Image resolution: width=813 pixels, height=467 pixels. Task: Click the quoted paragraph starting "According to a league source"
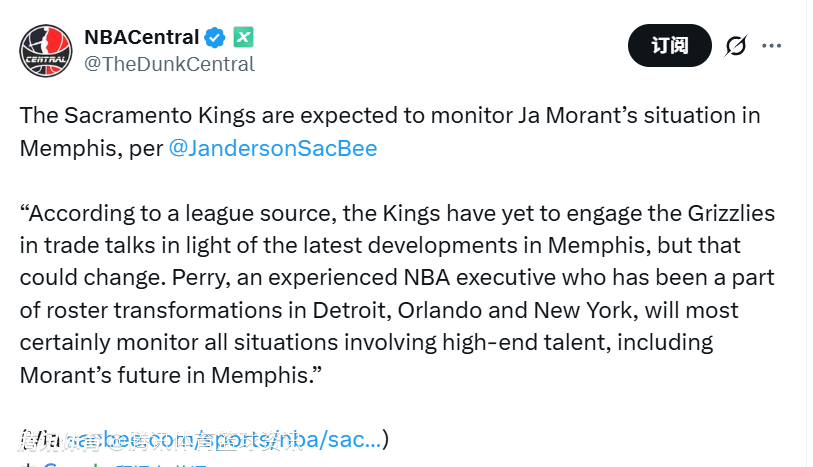point(397,213)
